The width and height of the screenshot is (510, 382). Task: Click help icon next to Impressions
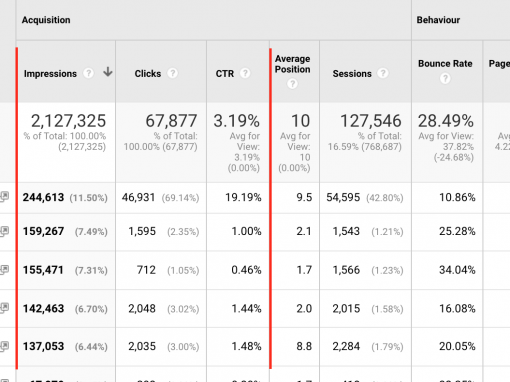(x=88, y=73)
